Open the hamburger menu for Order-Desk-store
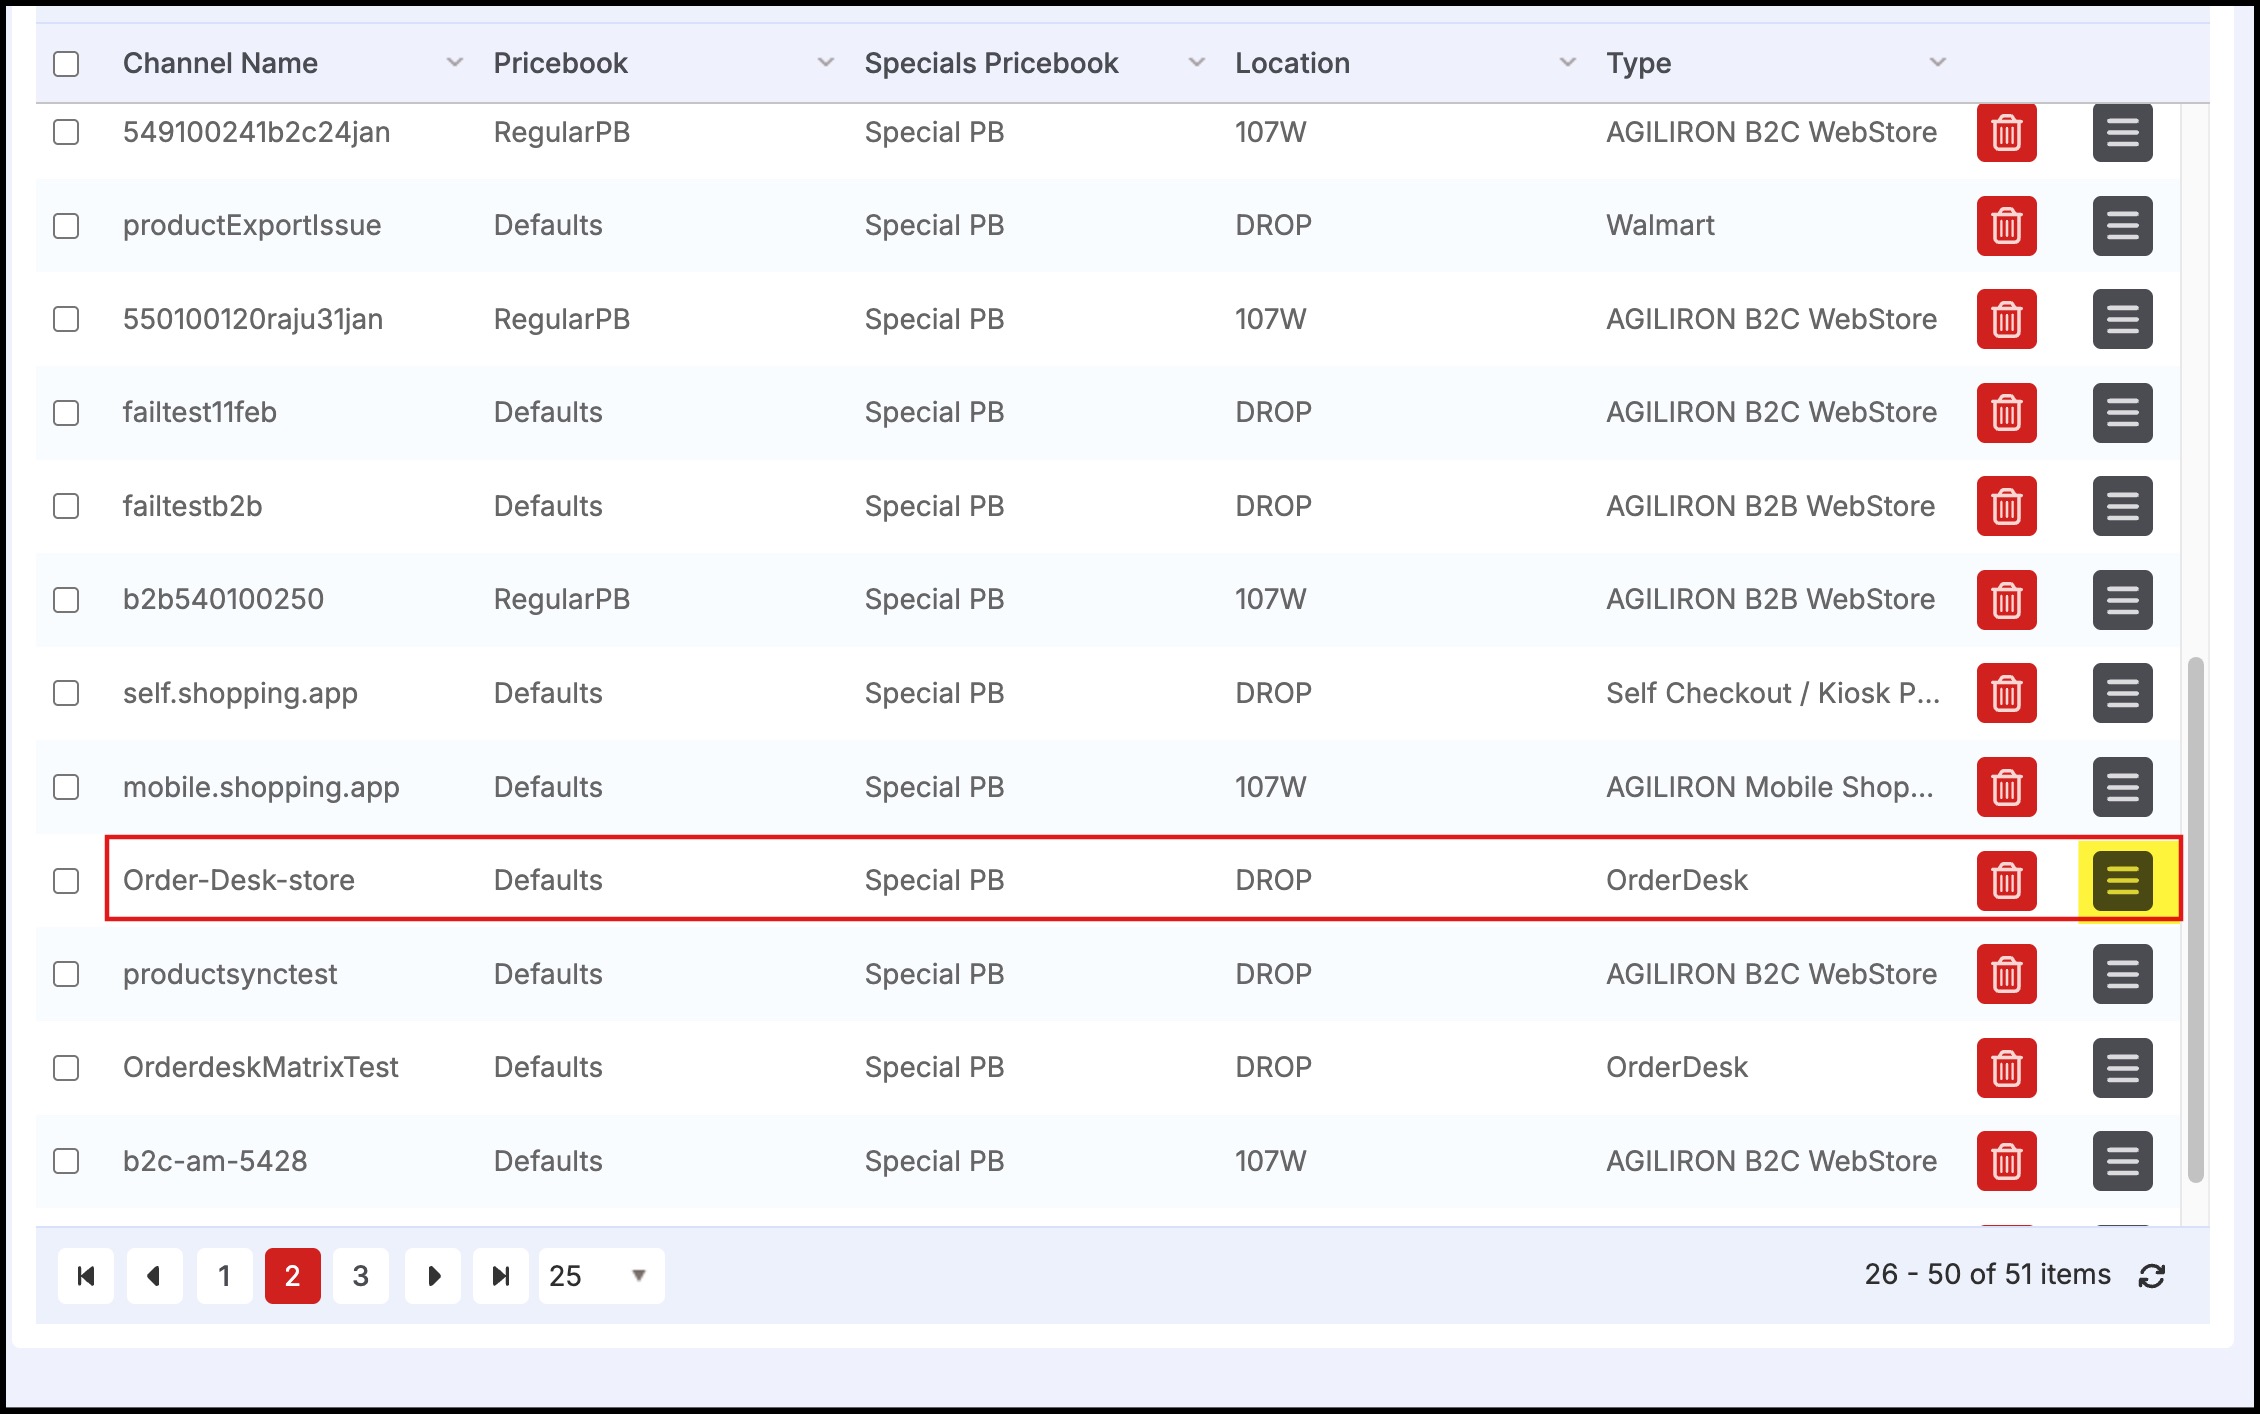Image resolution: width=2260 pixels, height=1414 pixels. pyautogui.click(x=2122, y=880)
